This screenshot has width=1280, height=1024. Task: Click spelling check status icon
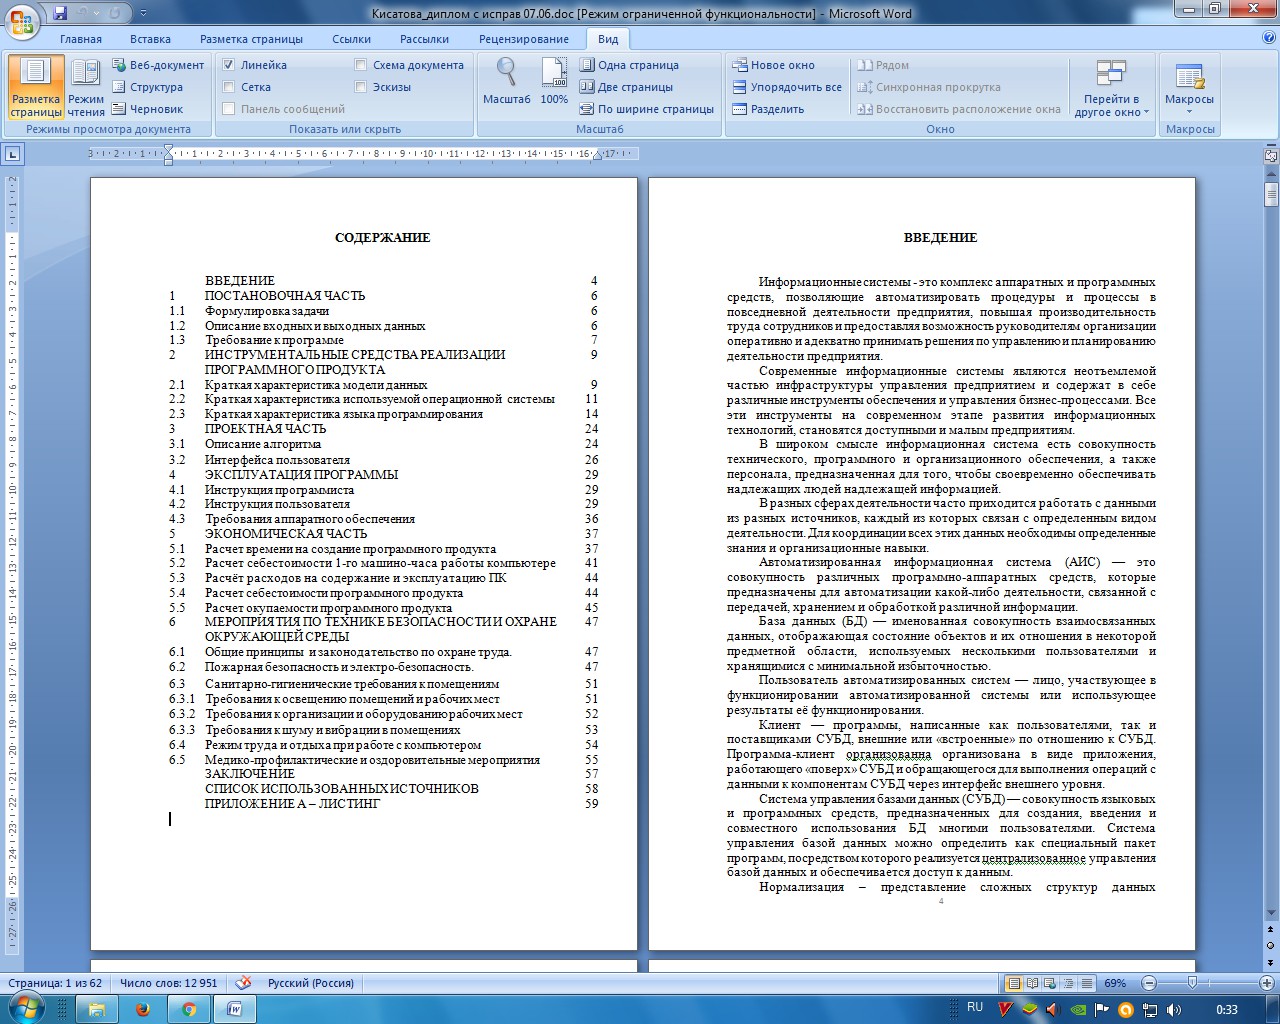pos(243,983)
